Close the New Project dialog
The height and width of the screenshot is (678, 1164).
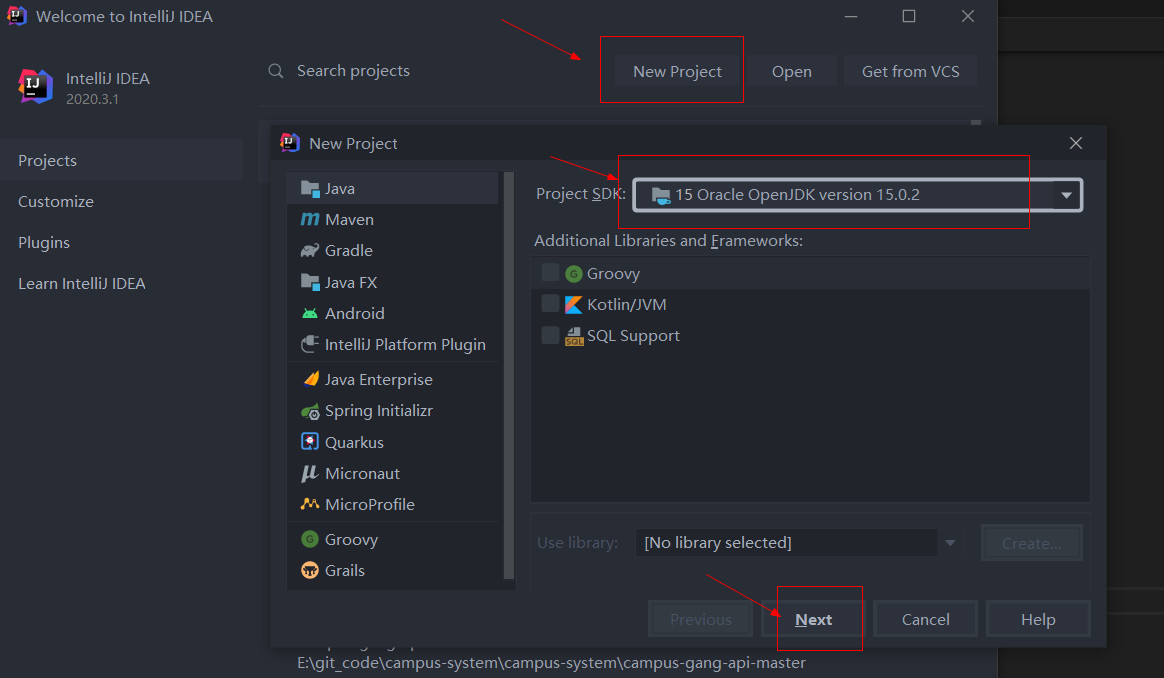pos(1076,143)
